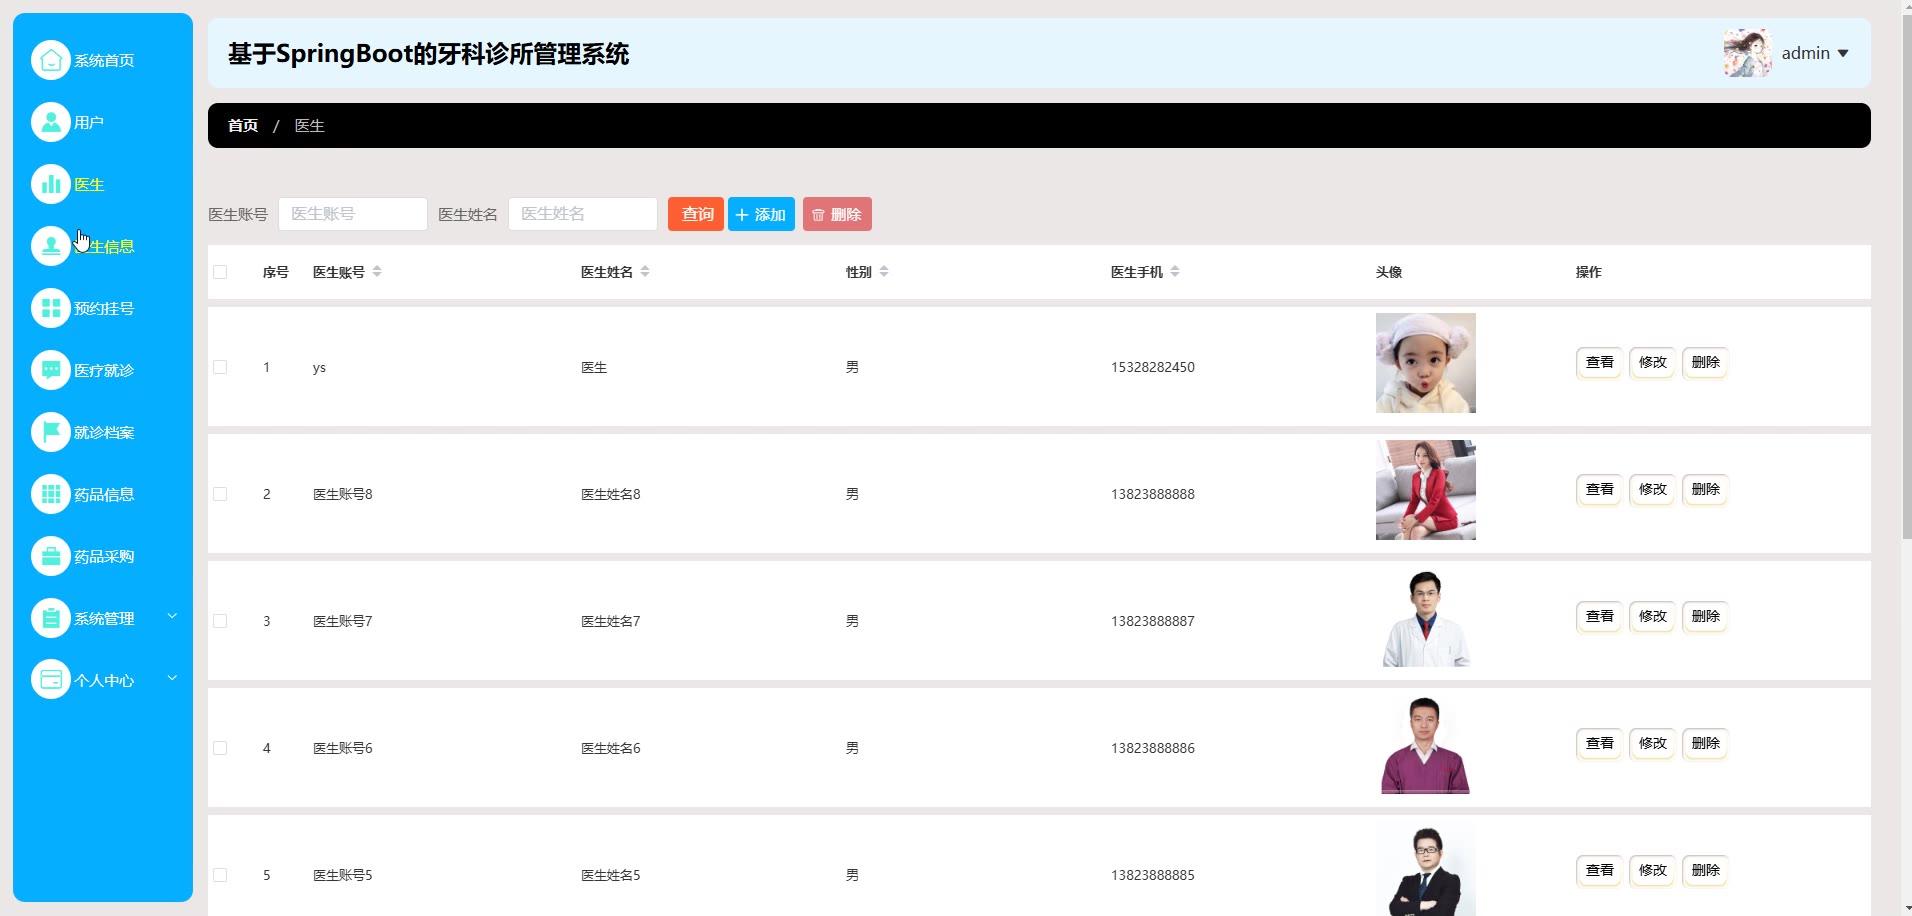Open 就诊档案 in the sidebar
Screen dimensions: 1912x916
tap(104, 432)
